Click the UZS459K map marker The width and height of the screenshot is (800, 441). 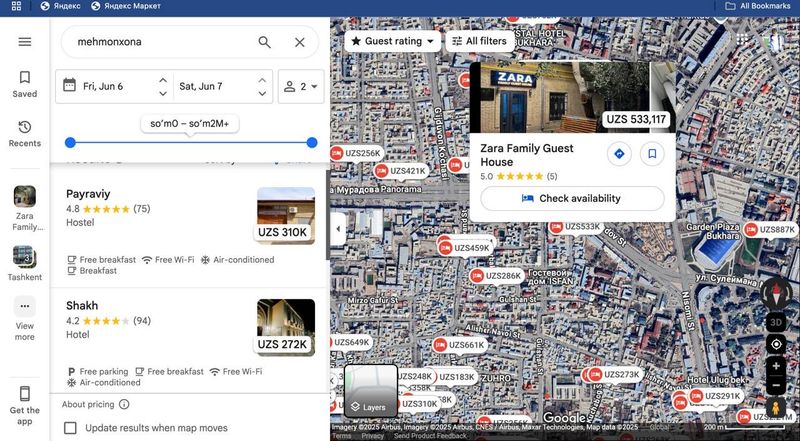coord(466,248)
